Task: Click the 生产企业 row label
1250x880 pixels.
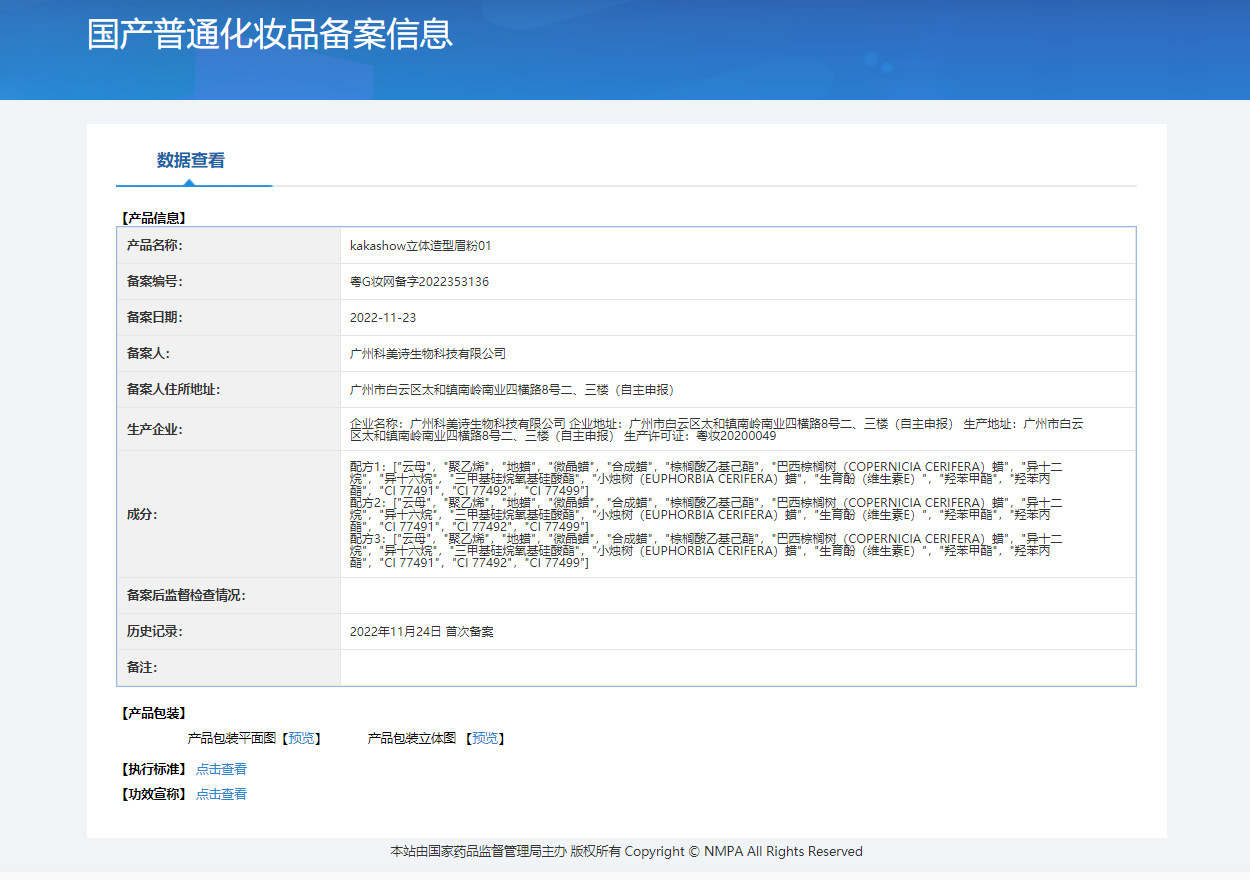Action: pos(155,430)
